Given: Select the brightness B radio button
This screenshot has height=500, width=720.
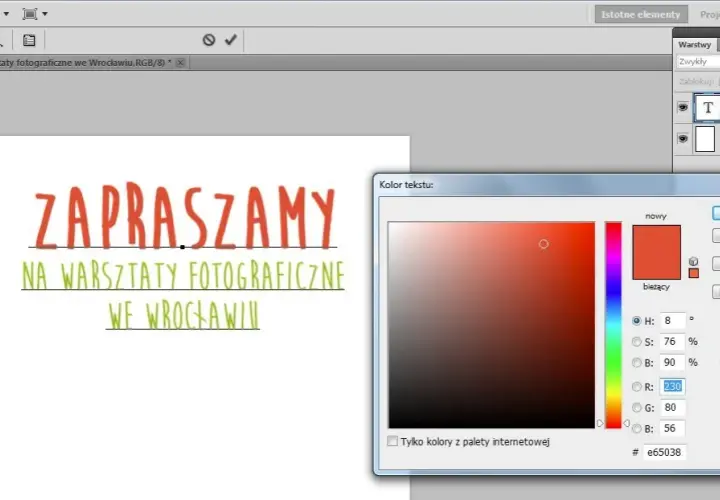Looking at the screenshot, I should (636, 363).
